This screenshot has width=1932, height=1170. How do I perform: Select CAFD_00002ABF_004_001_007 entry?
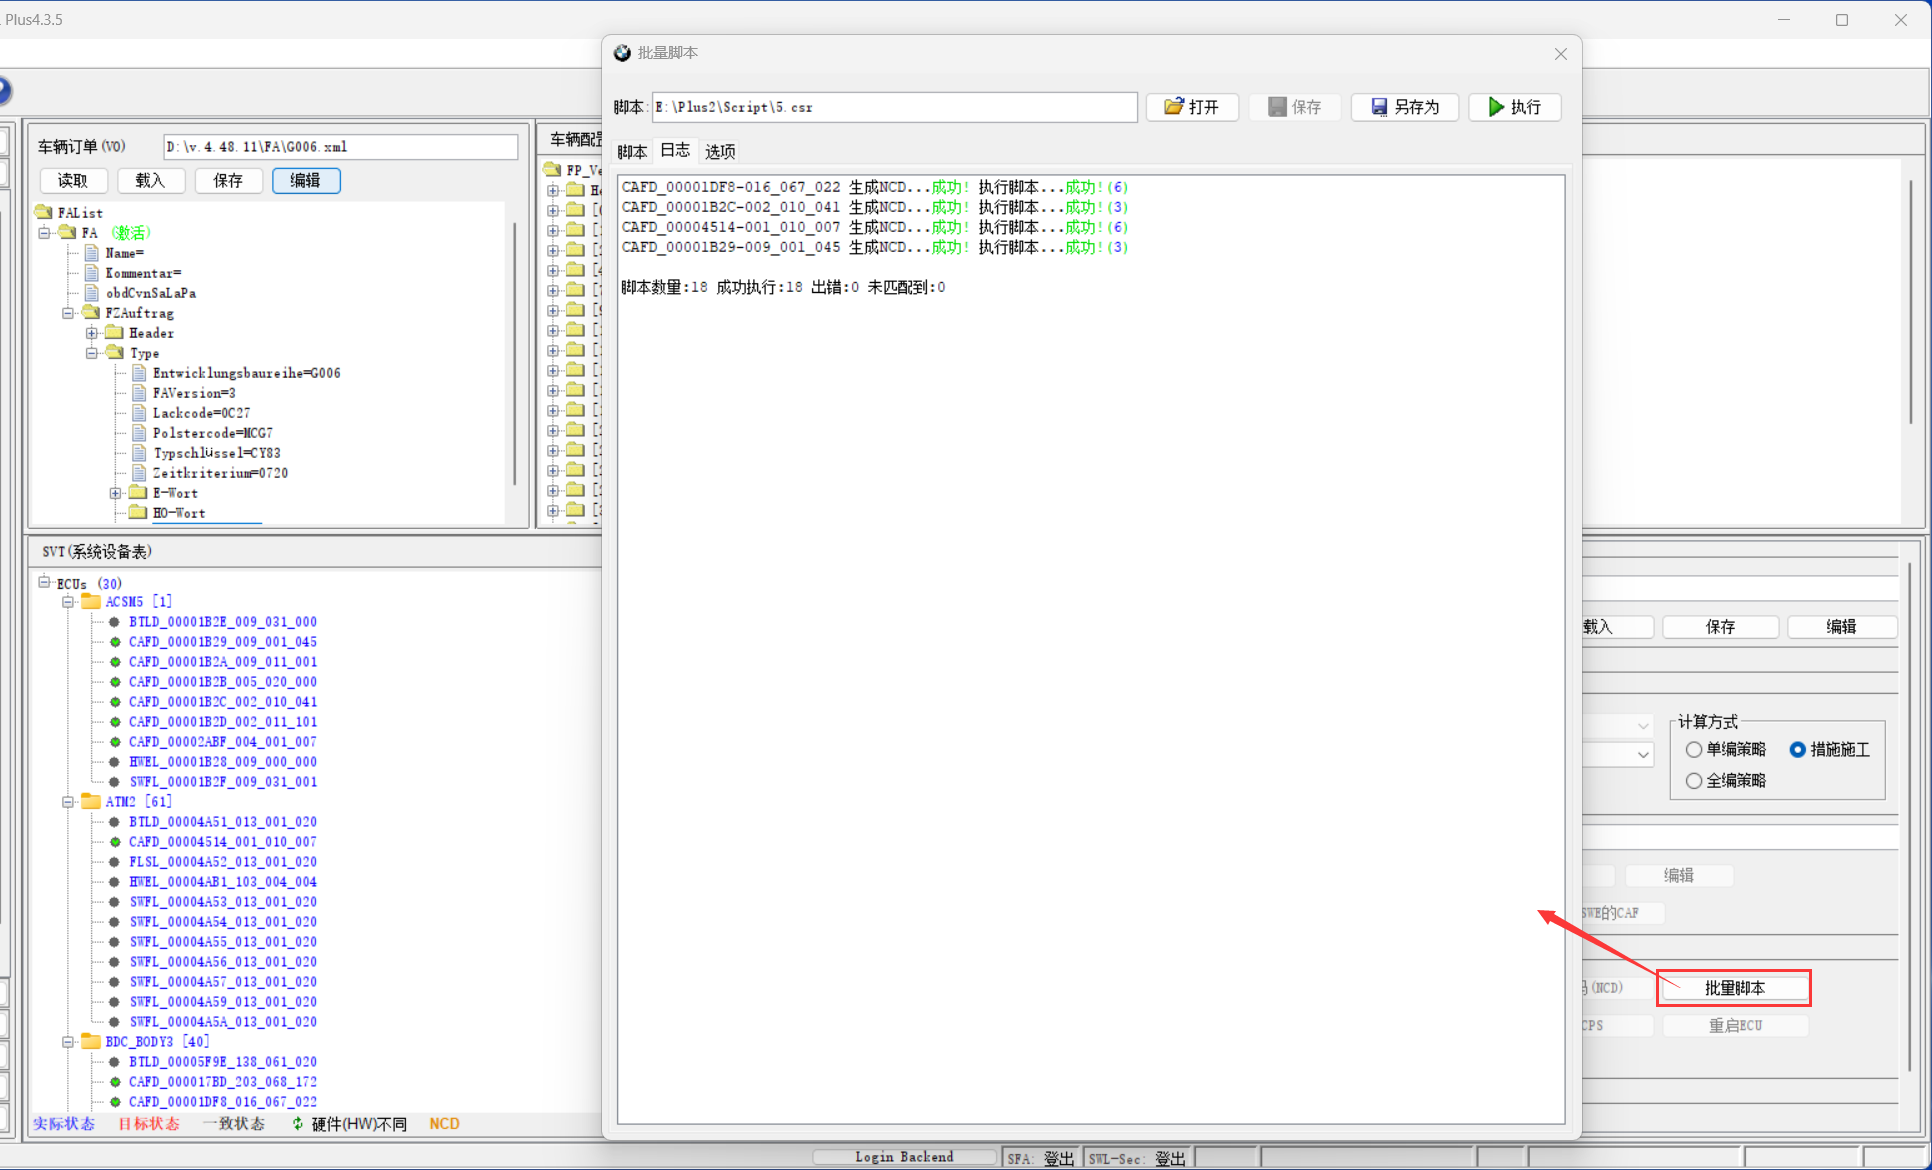click(223, 742)
